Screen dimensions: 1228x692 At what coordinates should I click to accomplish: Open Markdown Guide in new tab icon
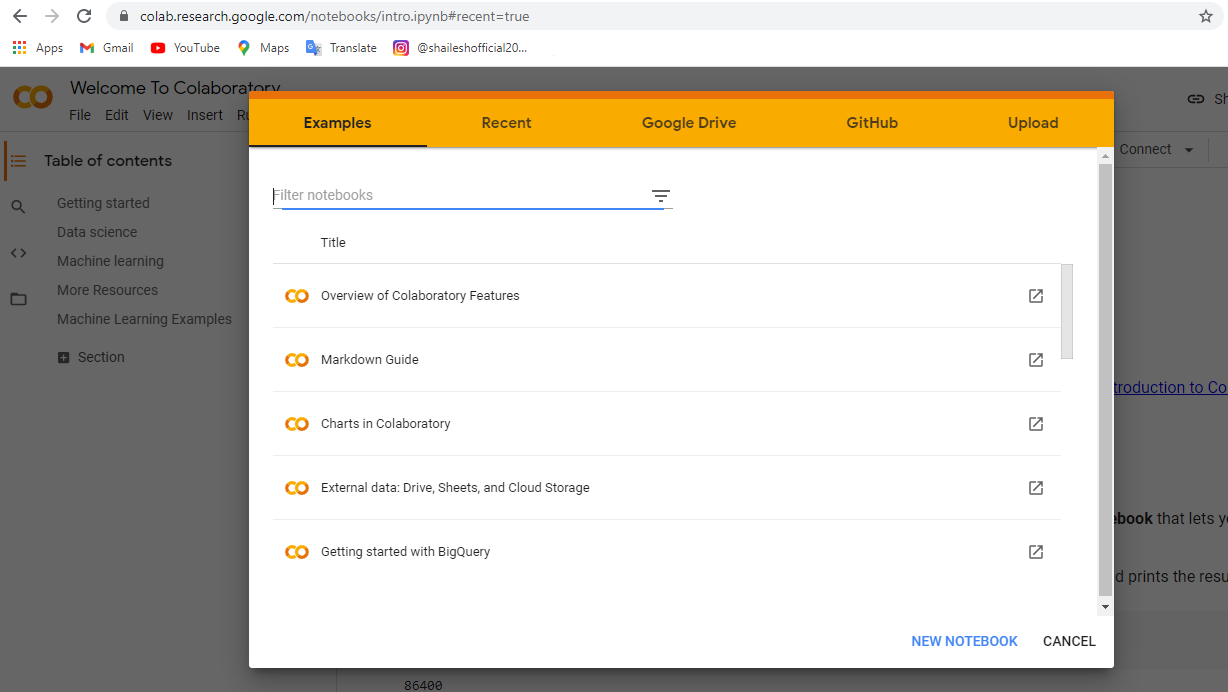[1036, 360]
